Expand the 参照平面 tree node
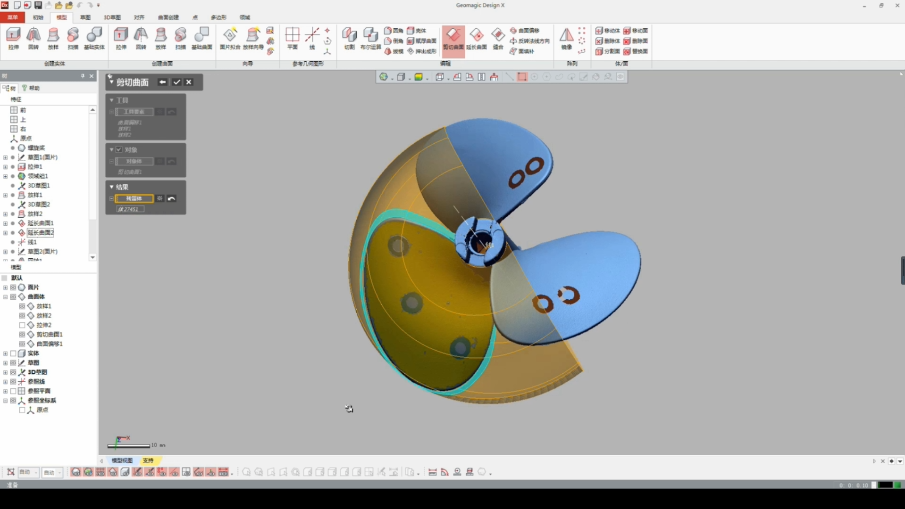Viewport: 905px width, 509px height. click(5, 391)
